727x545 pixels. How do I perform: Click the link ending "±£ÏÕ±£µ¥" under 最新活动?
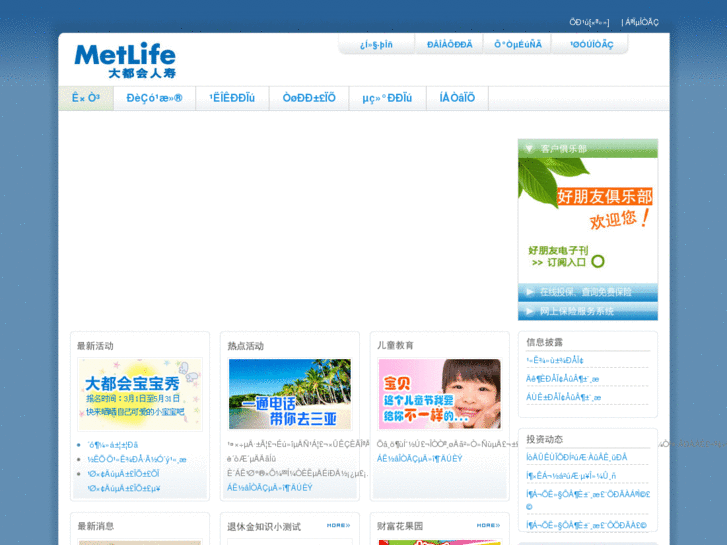pos(124,488)
